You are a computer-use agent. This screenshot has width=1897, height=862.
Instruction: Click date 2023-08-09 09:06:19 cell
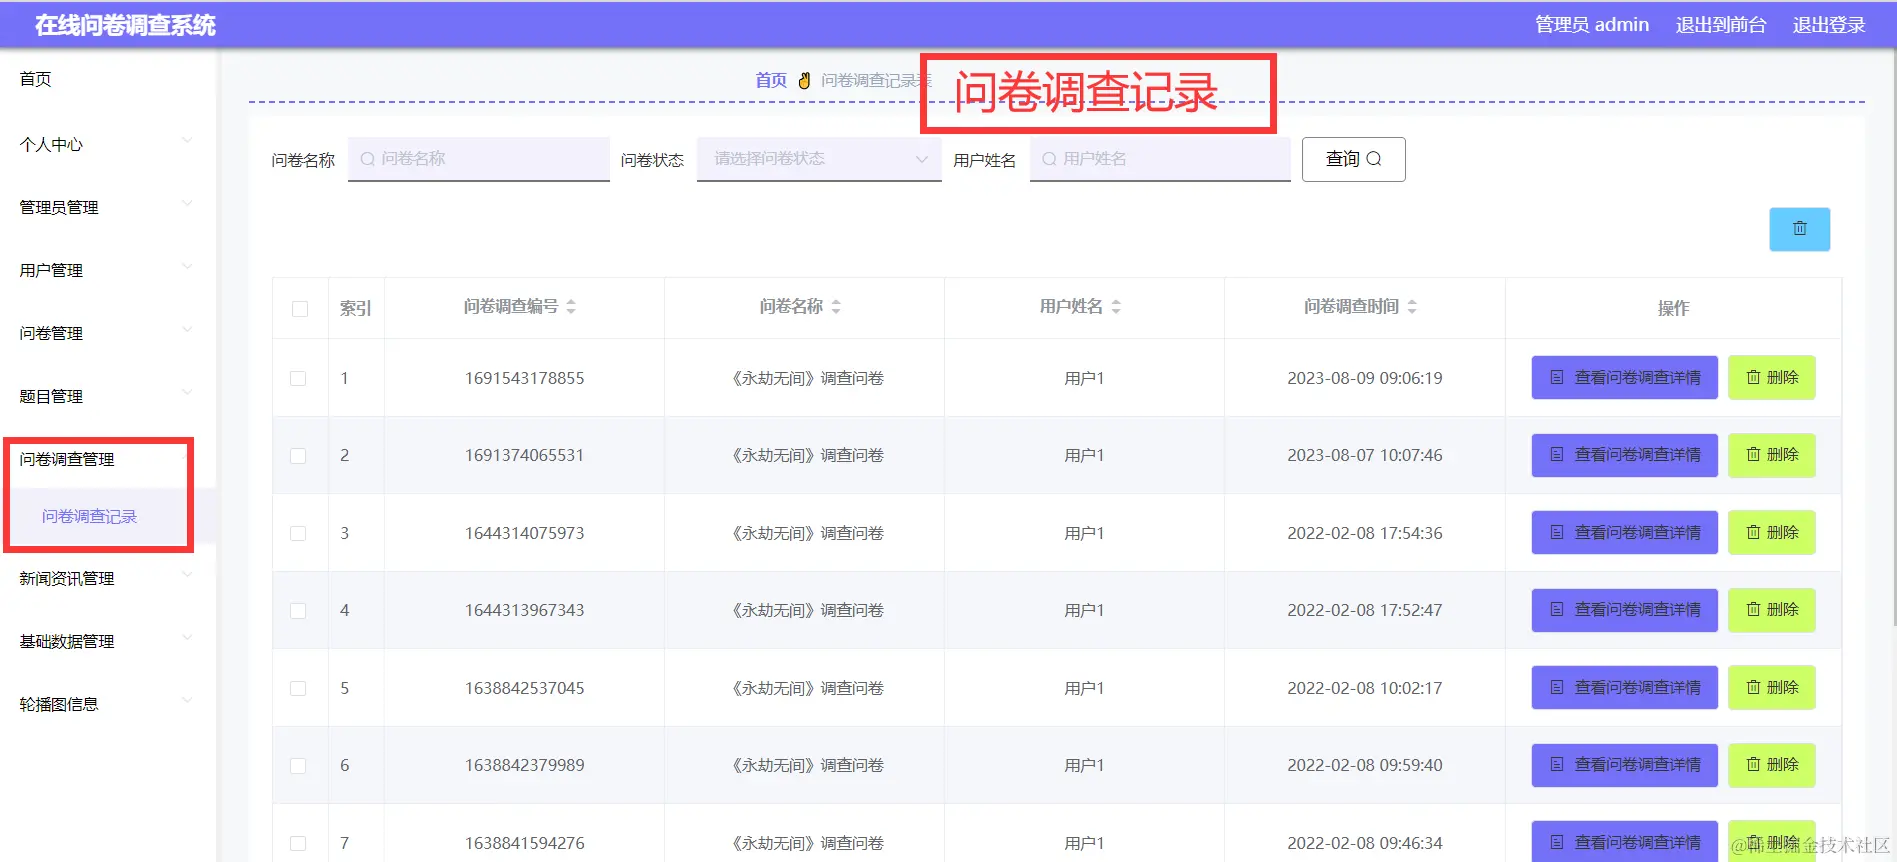(x=1364, y=378)
